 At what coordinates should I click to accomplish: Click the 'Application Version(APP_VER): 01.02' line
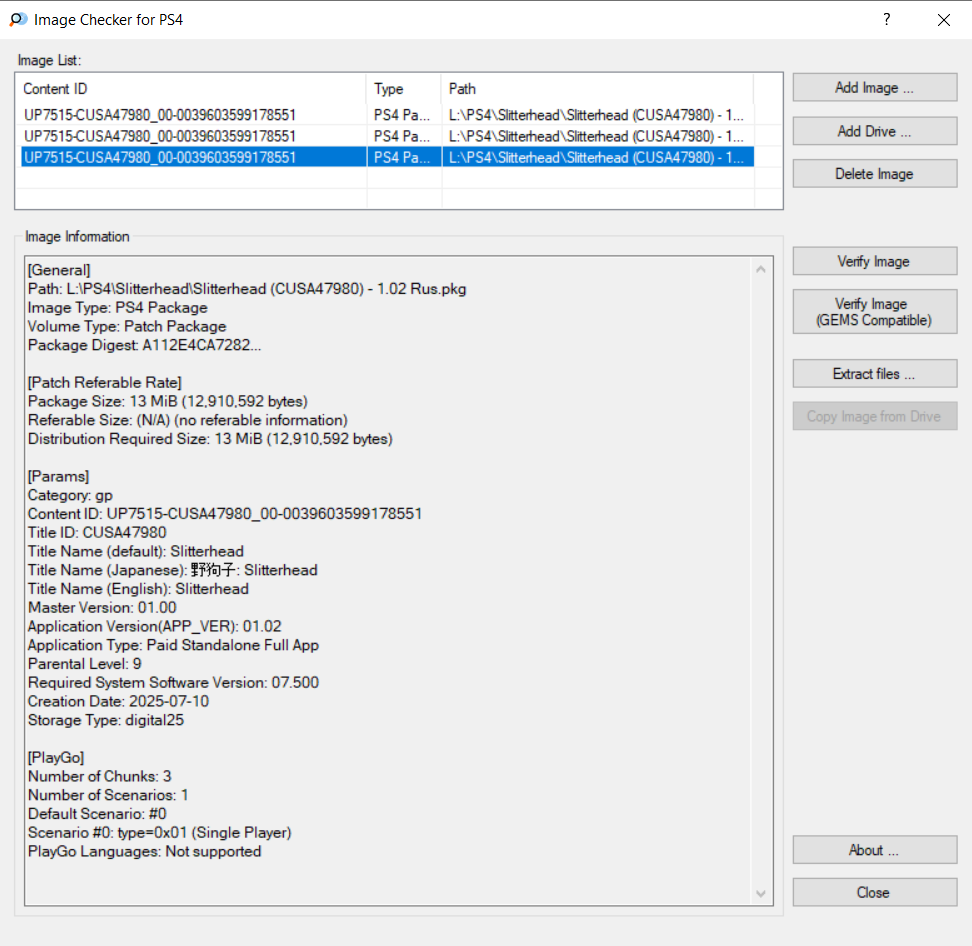[x=155, y=626]
